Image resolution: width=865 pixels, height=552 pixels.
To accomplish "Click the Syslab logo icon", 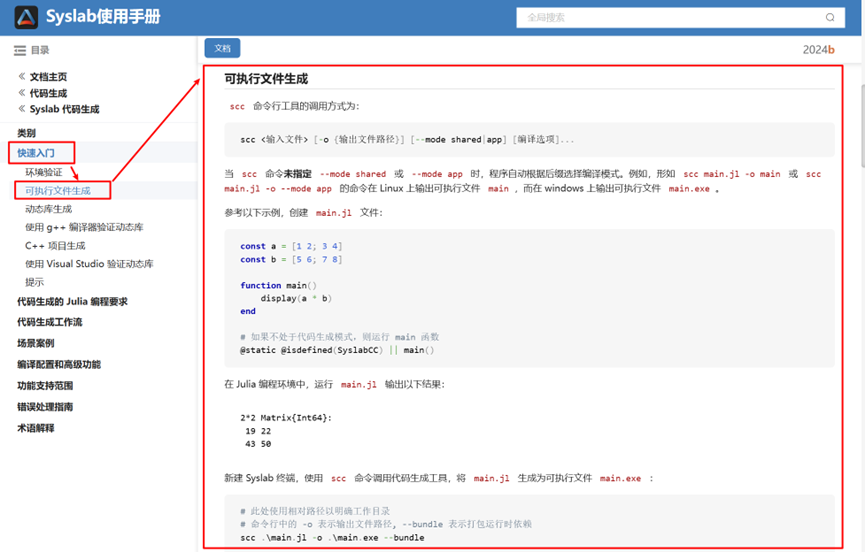I will click(x=26, y=17).
